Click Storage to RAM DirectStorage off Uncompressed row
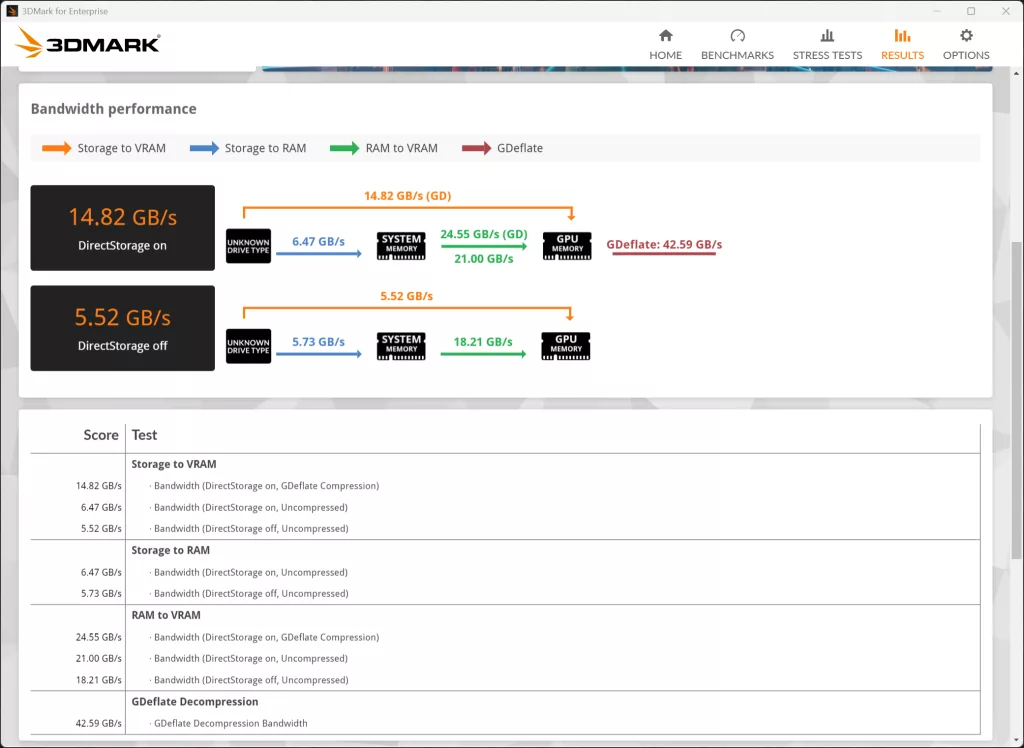Screen dimensions: 1024x748 click(505, 594)
